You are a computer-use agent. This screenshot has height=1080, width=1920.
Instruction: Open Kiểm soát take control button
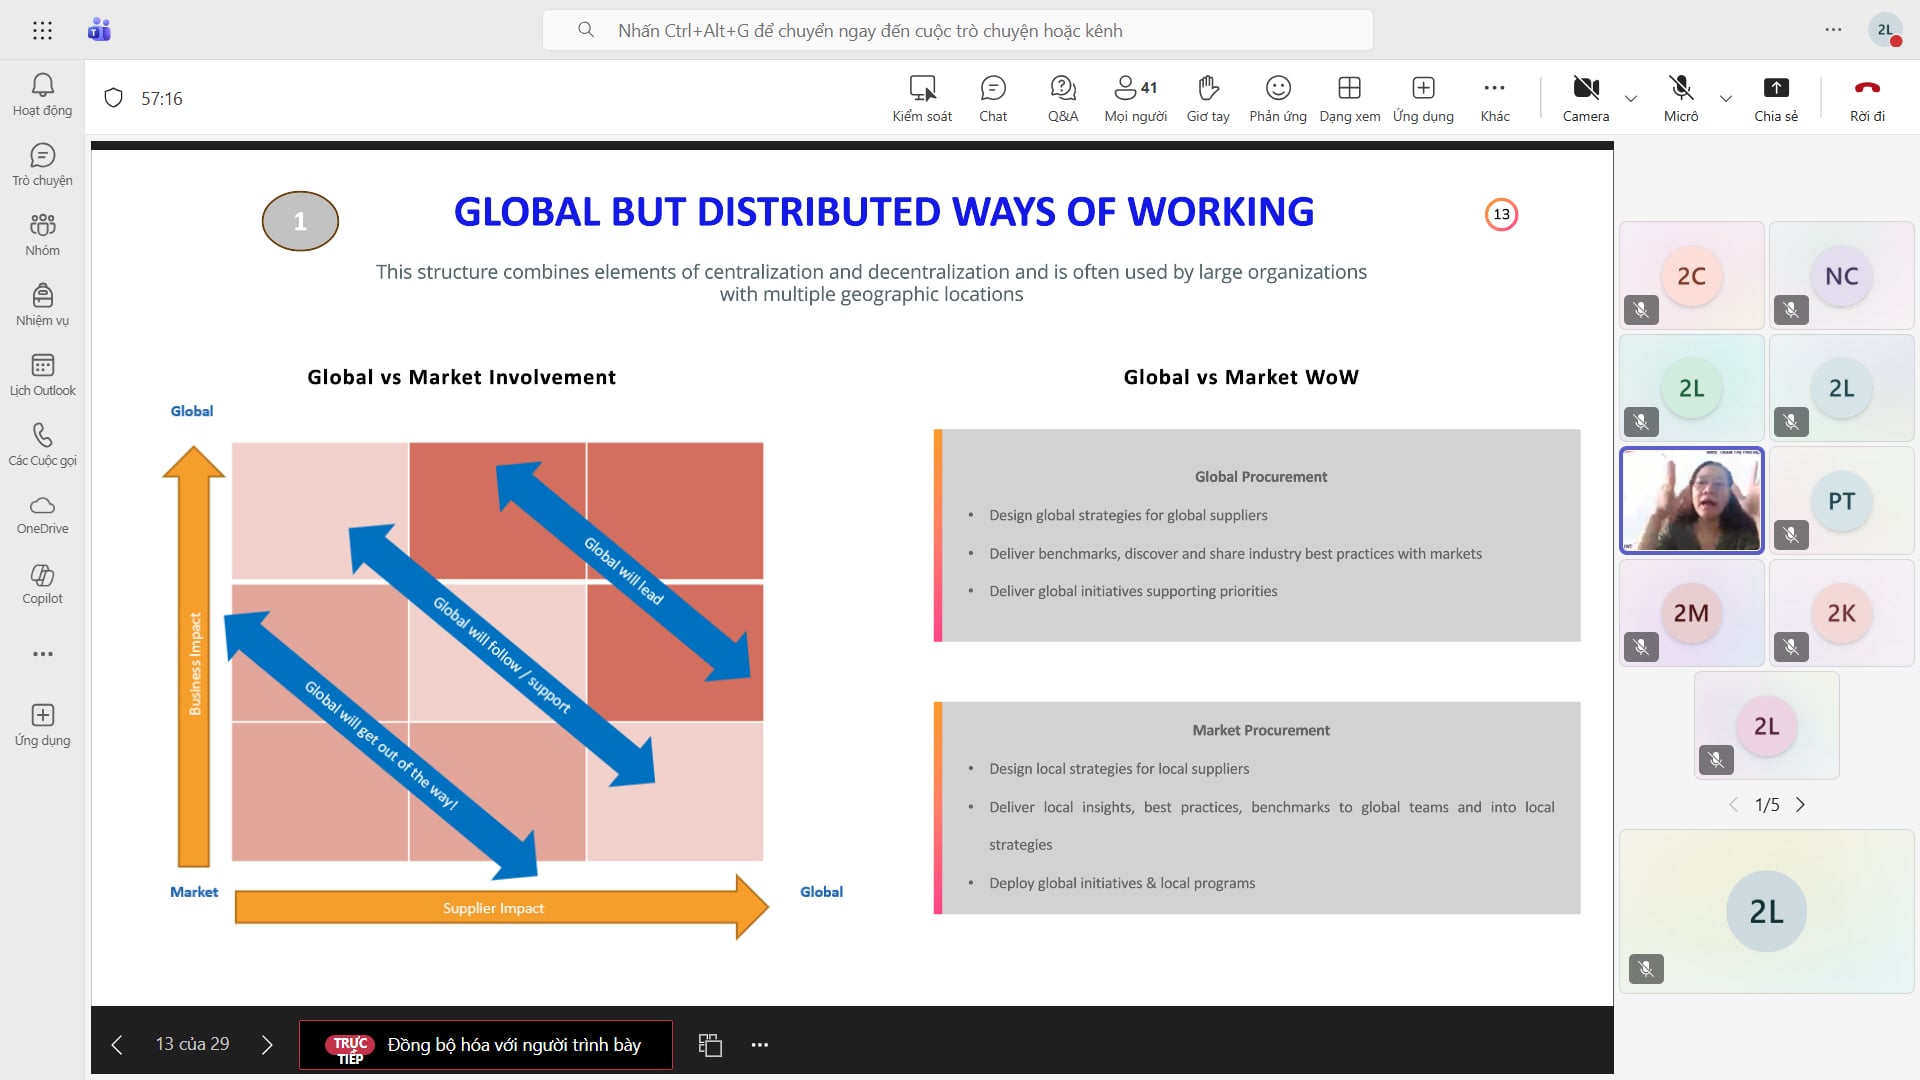(x=921, y=98)
